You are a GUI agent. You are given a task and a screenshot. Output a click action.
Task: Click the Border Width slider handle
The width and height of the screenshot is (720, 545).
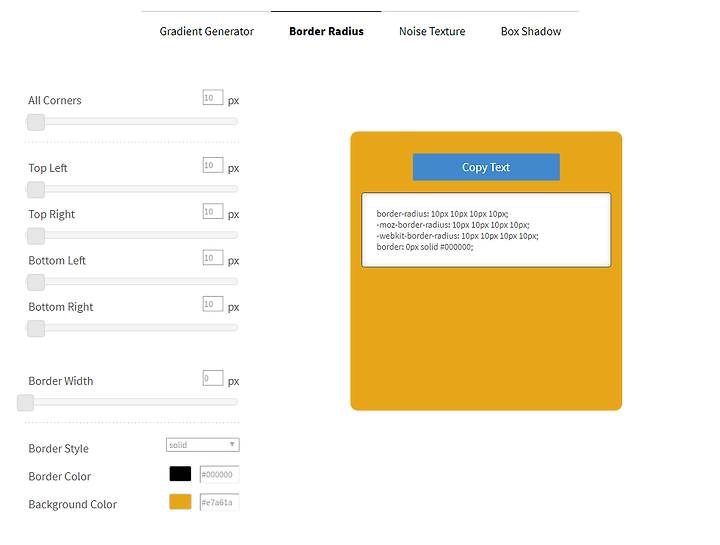pyautogui.click(x=26, y=403)
